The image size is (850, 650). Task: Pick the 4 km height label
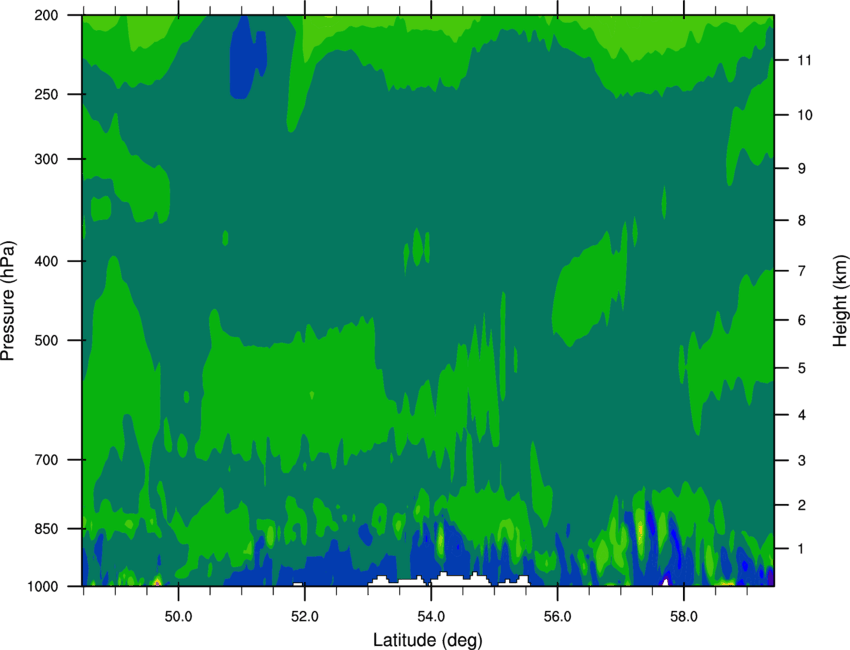(802, 415)
